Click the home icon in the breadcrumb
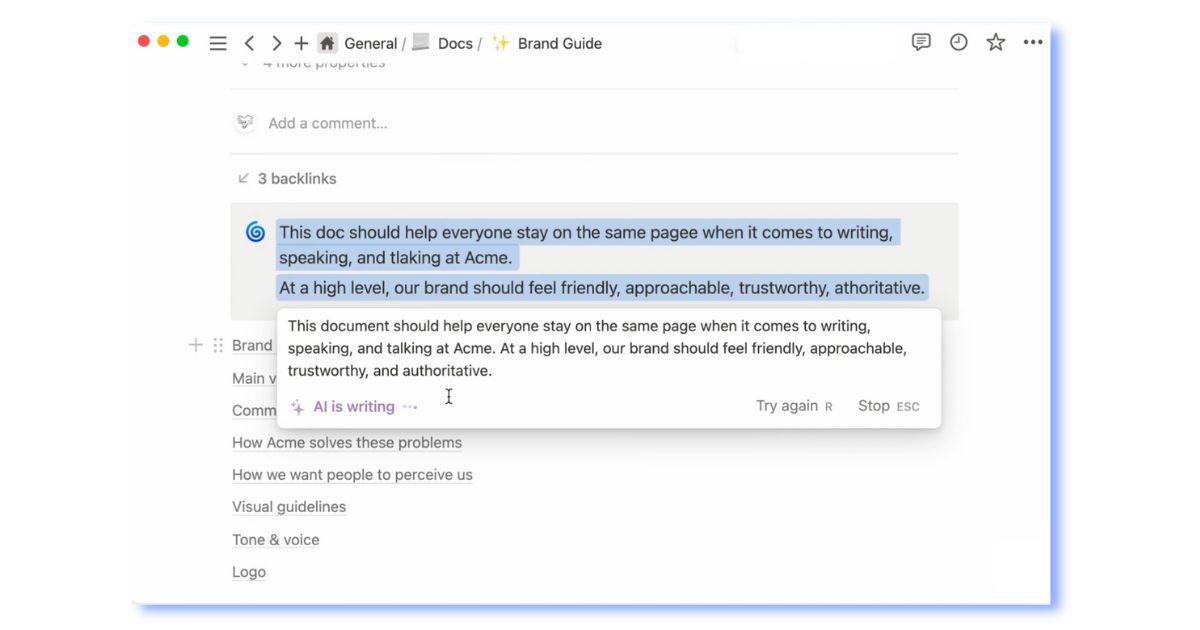This screenshot has width=1200, height=630. click(x=327, y=42)
